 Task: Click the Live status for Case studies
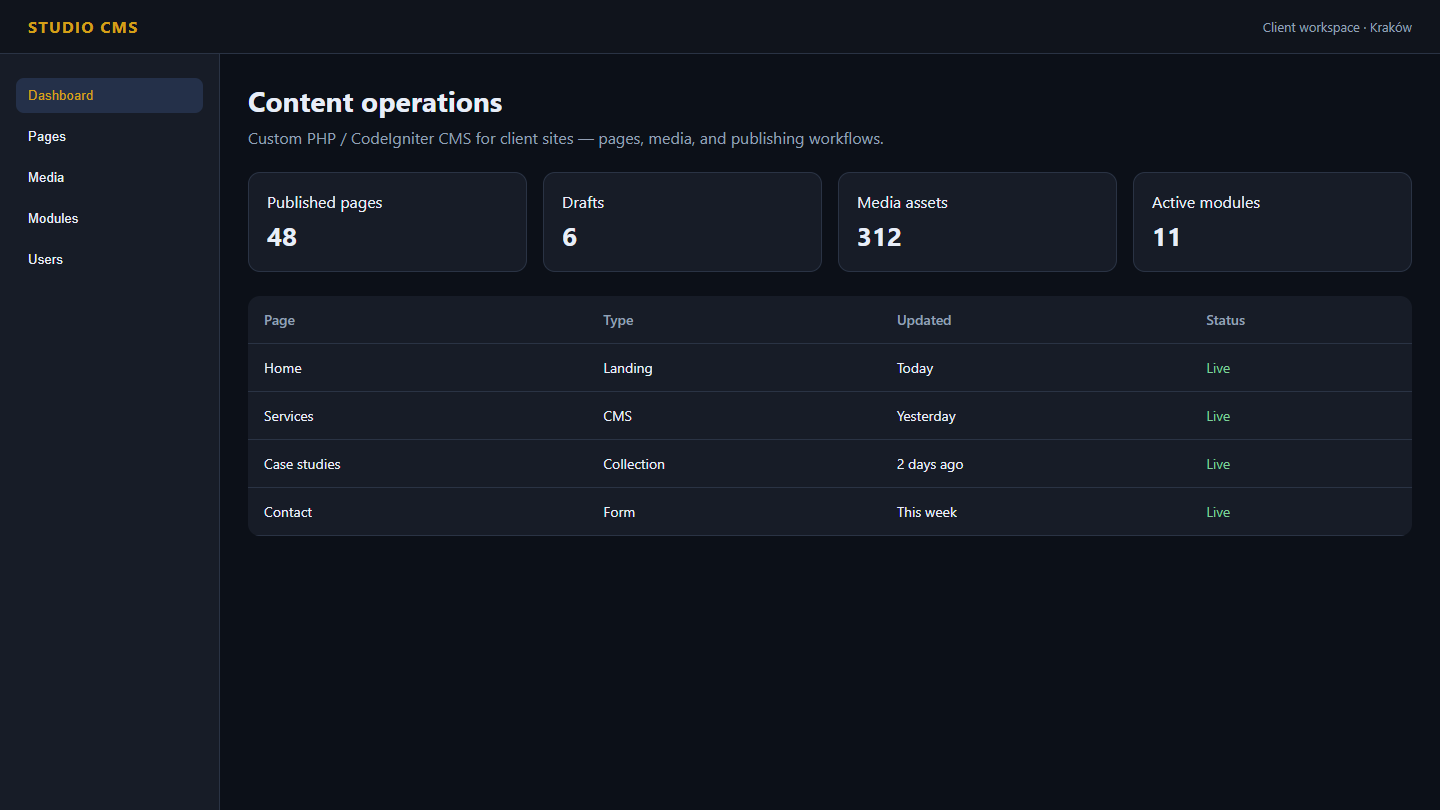1218,465
